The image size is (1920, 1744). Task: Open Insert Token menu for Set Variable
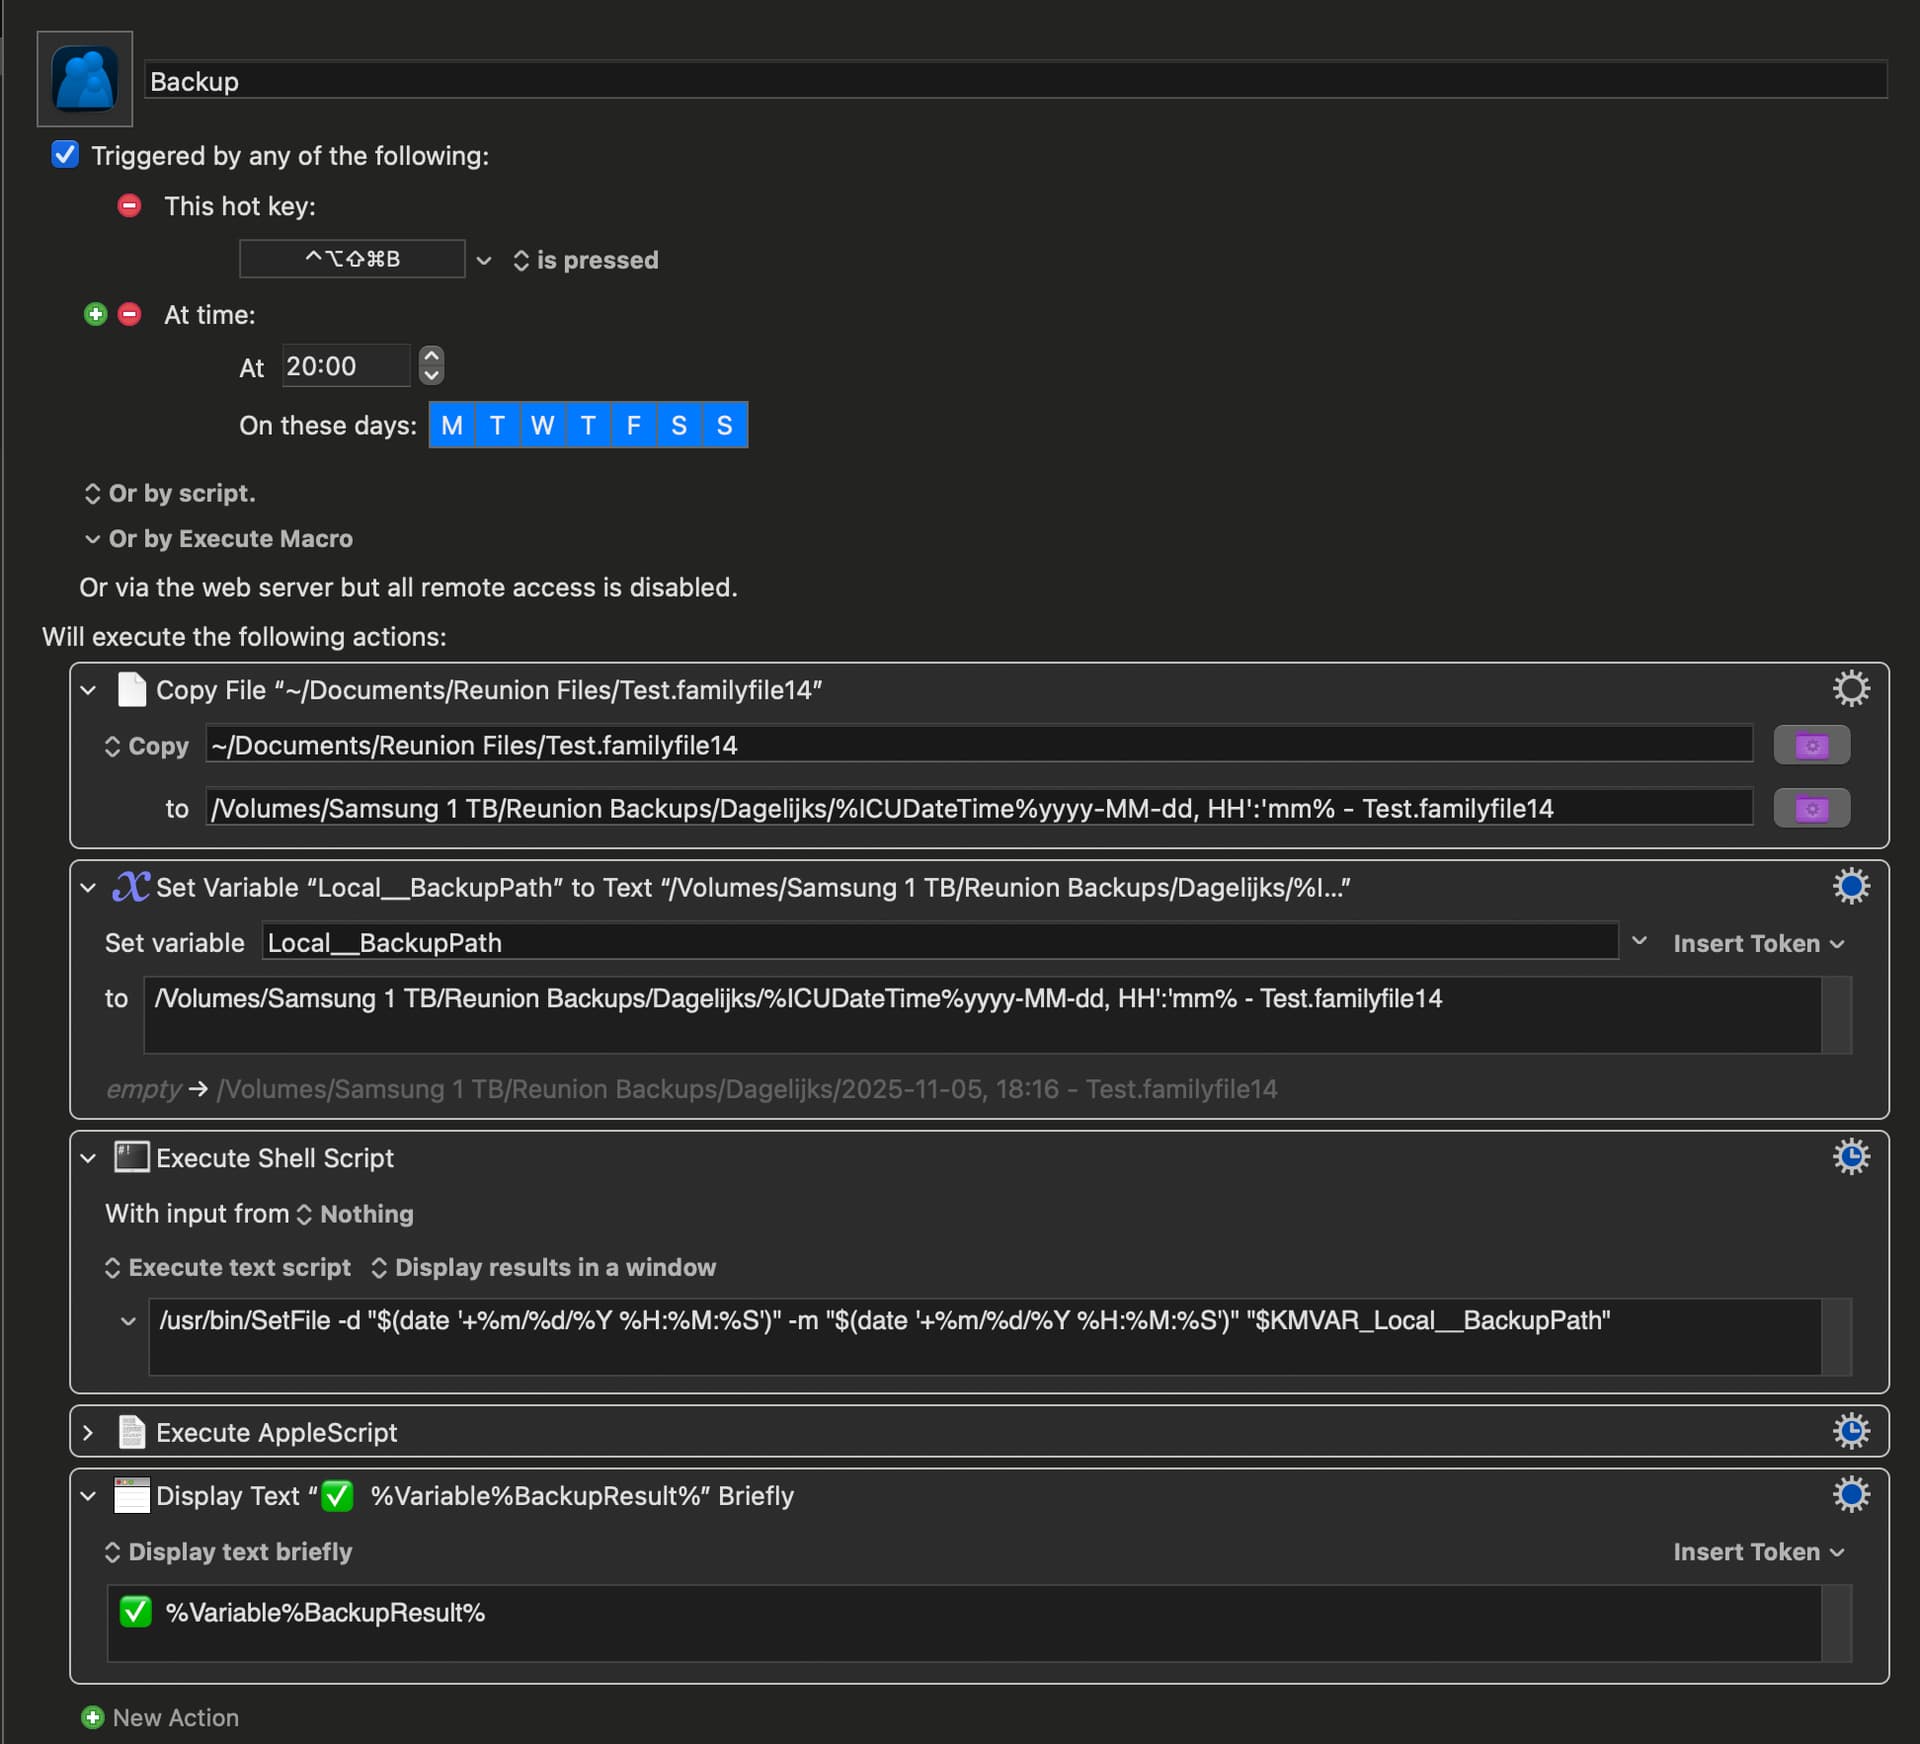[x=1757, y=943]
